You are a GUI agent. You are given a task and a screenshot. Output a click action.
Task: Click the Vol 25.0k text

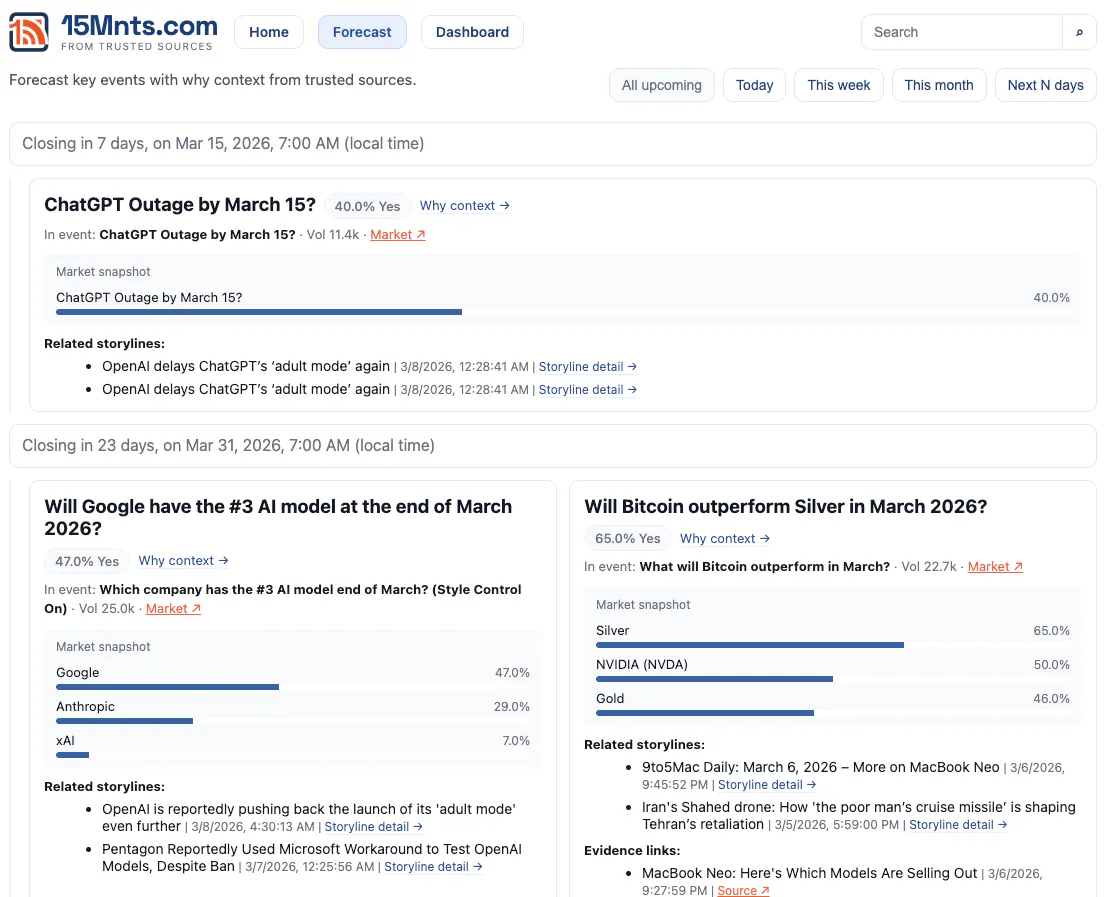pos(107,609)
